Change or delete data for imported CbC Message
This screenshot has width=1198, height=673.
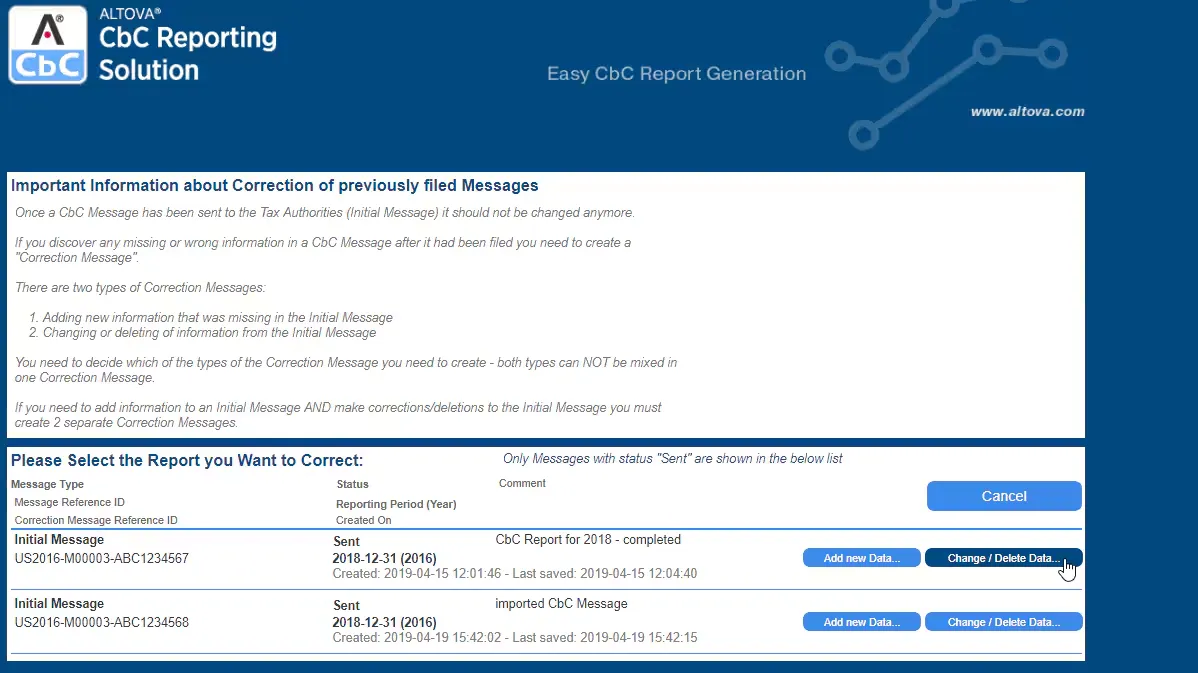tap(1003, 622)
